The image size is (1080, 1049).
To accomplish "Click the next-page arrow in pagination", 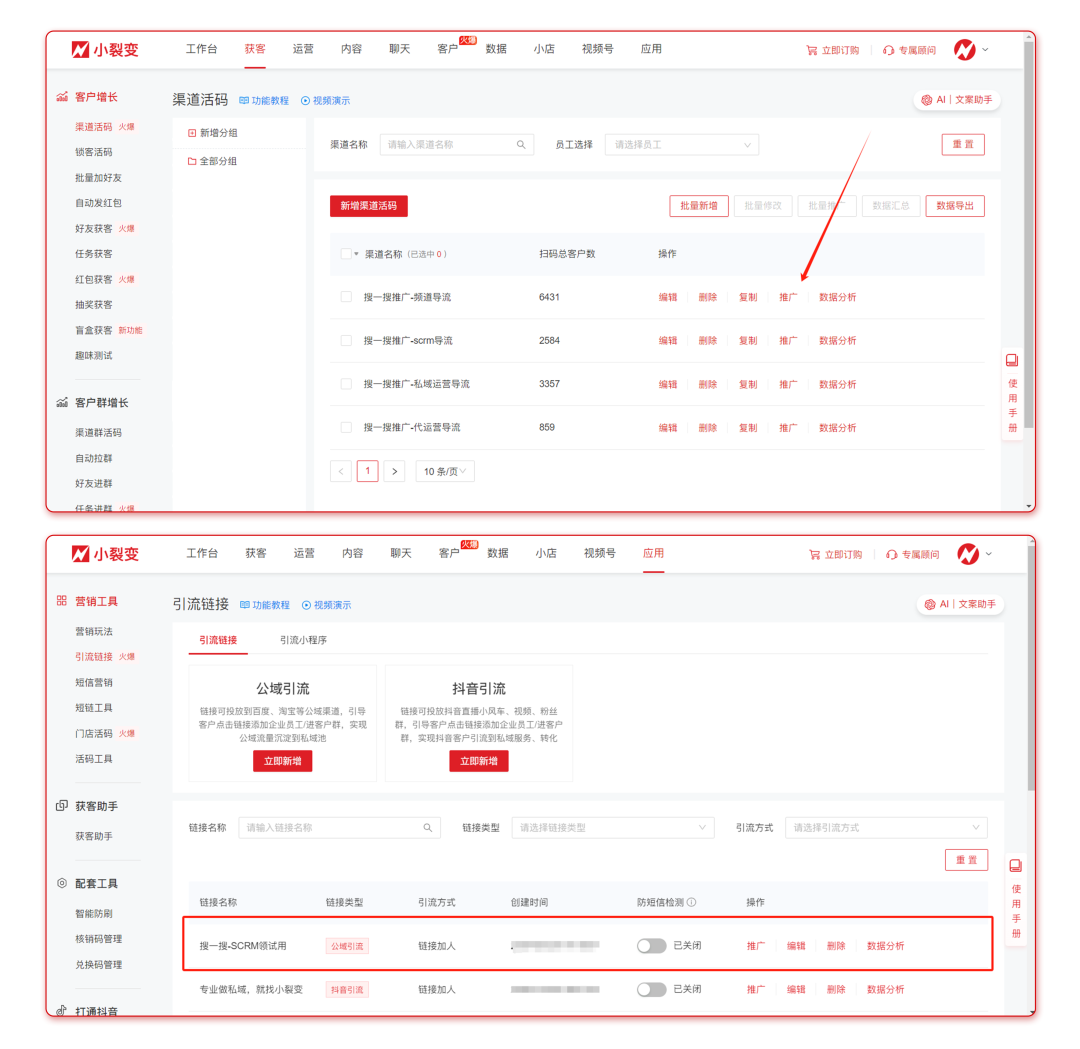I will coord(395,471).
